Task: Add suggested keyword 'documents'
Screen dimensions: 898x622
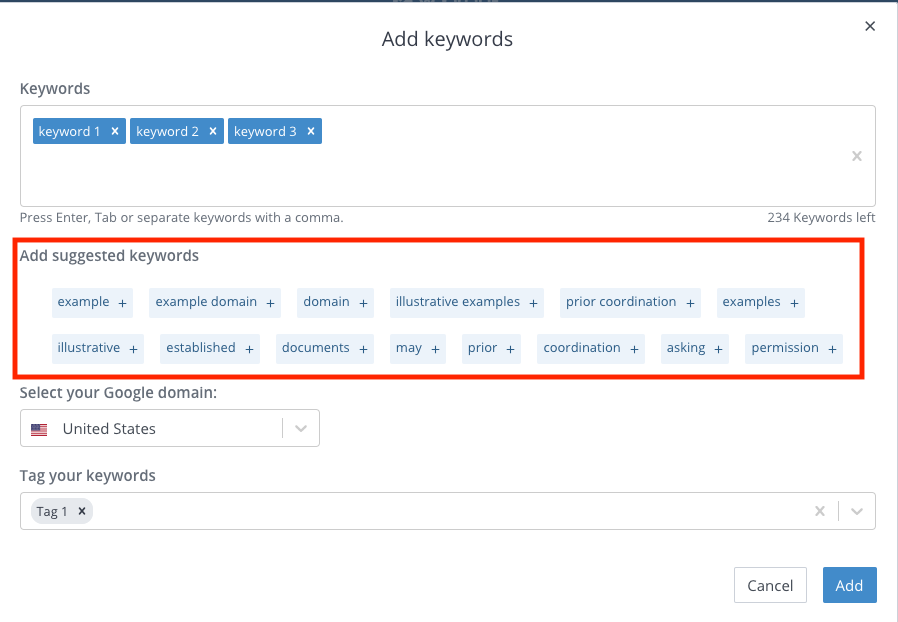Action: coord(325,348)
